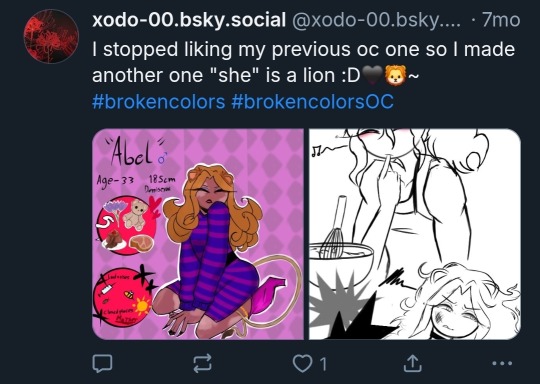
Task: Click the greyed @xodo-00.bsky handle
Action: [x=376, y=20]
